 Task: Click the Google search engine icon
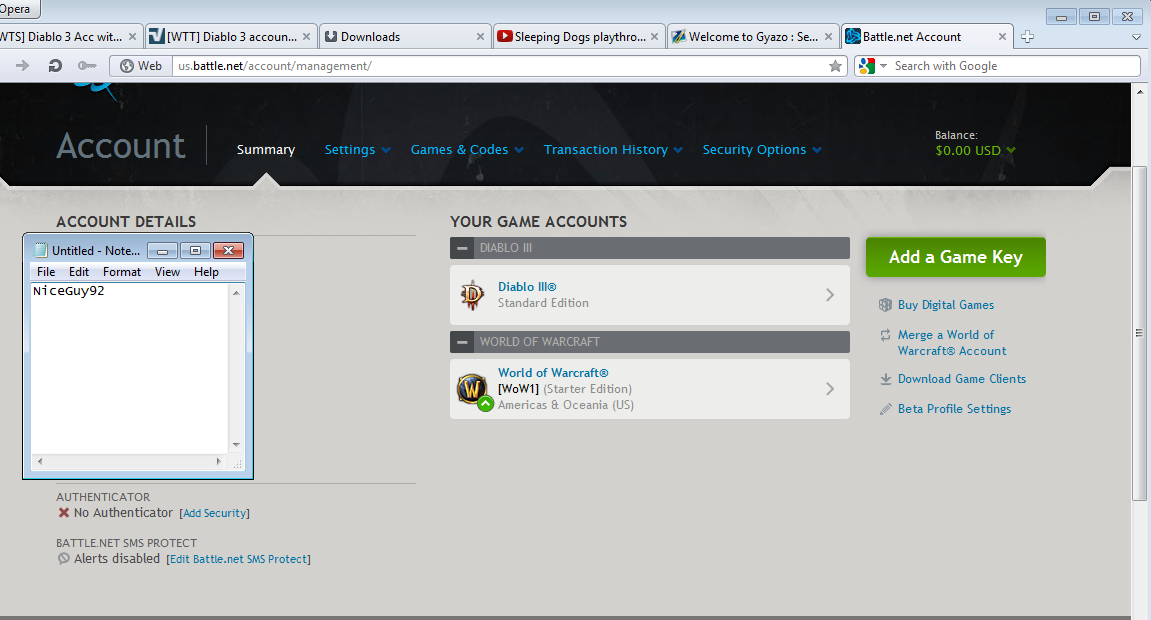[x=867, y=66]
